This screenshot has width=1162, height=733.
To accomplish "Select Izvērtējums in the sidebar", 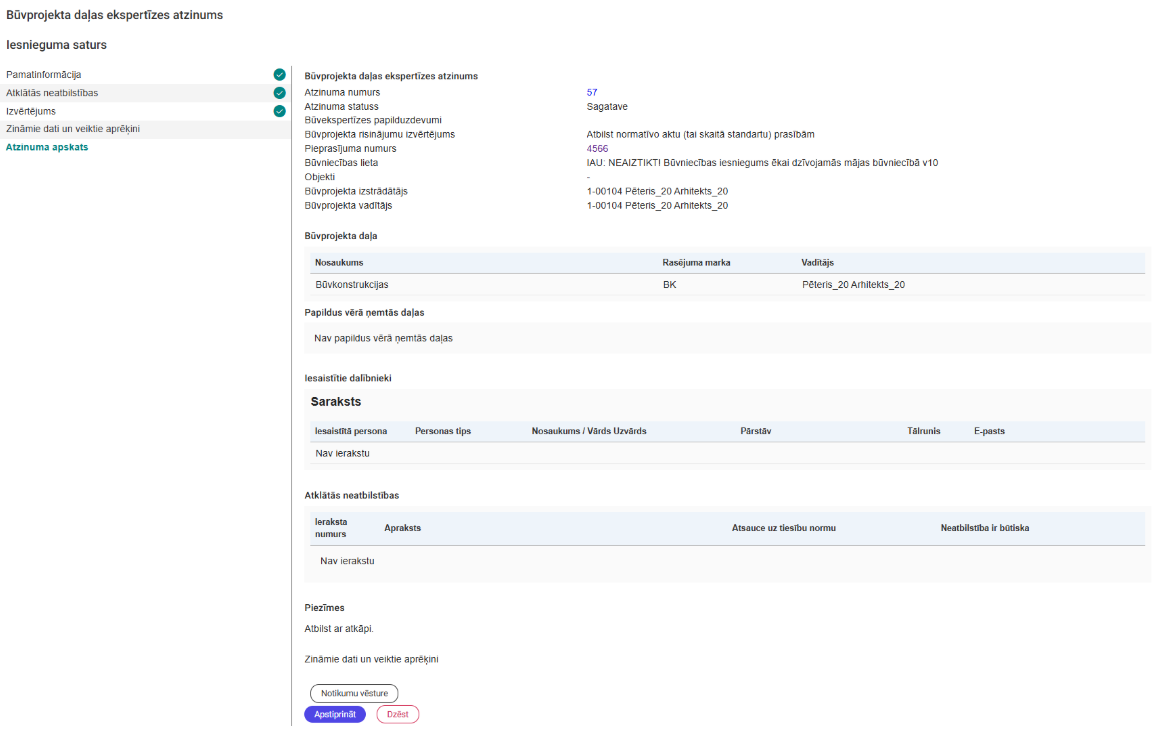I will tap(31, 111).
